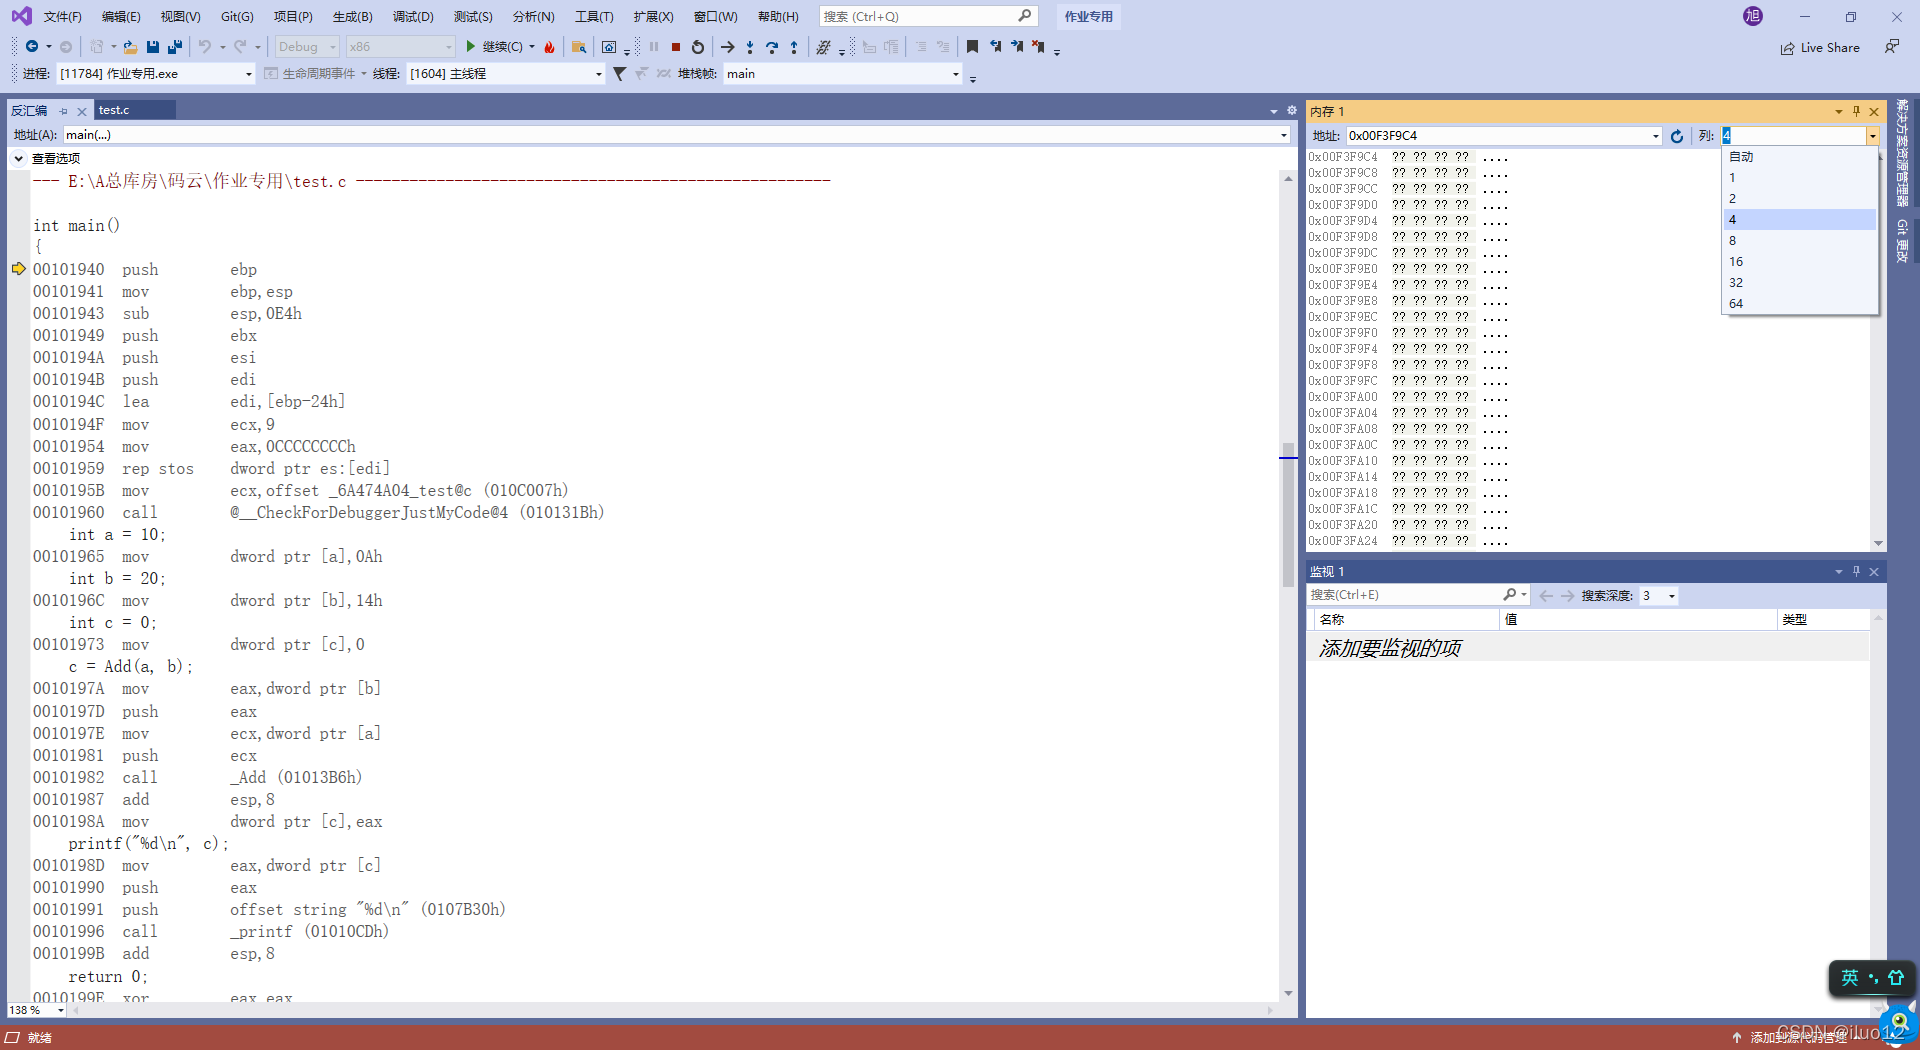Image resolution: width=1920 pixels, height=1050 pixels.
Task: Open the 文件(F) menu
Action: pos(63,16)
